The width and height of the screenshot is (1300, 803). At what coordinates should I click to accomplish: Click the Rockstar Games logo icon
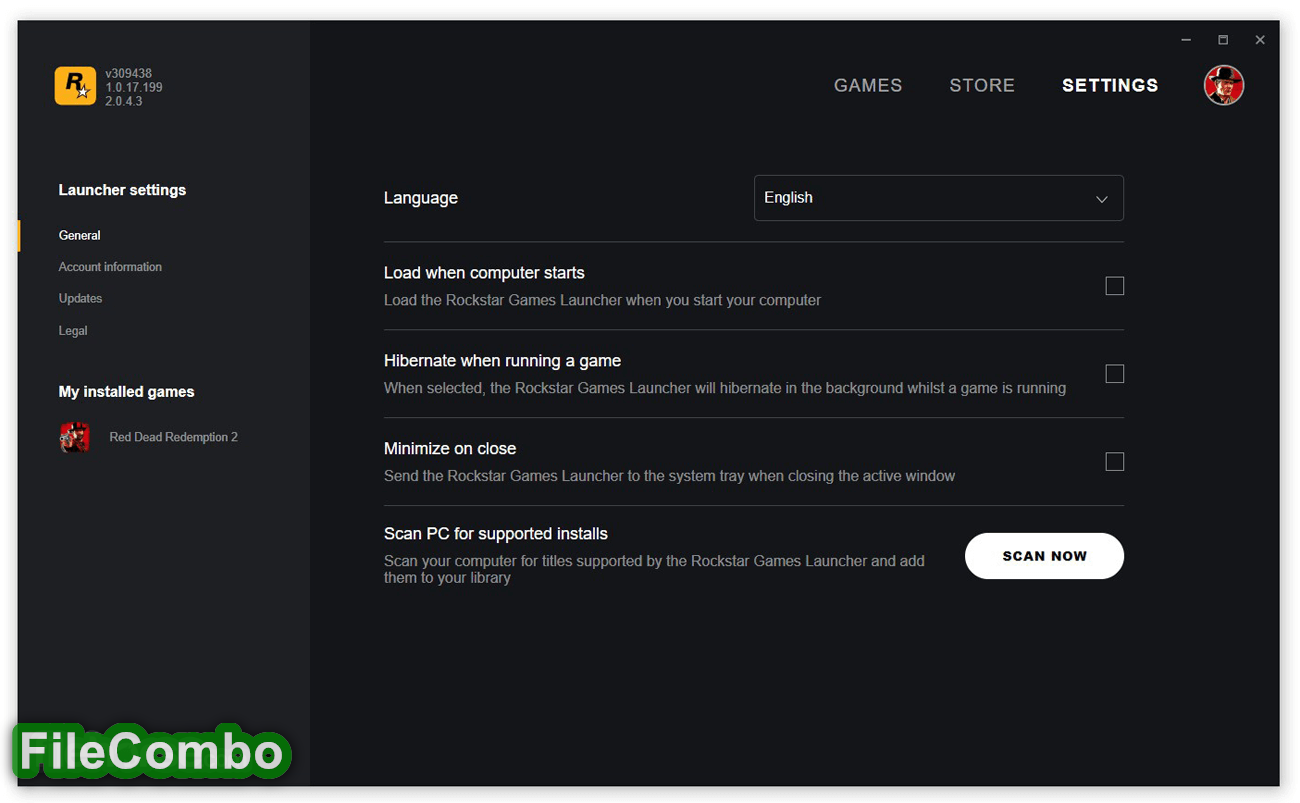click(75, 86)
